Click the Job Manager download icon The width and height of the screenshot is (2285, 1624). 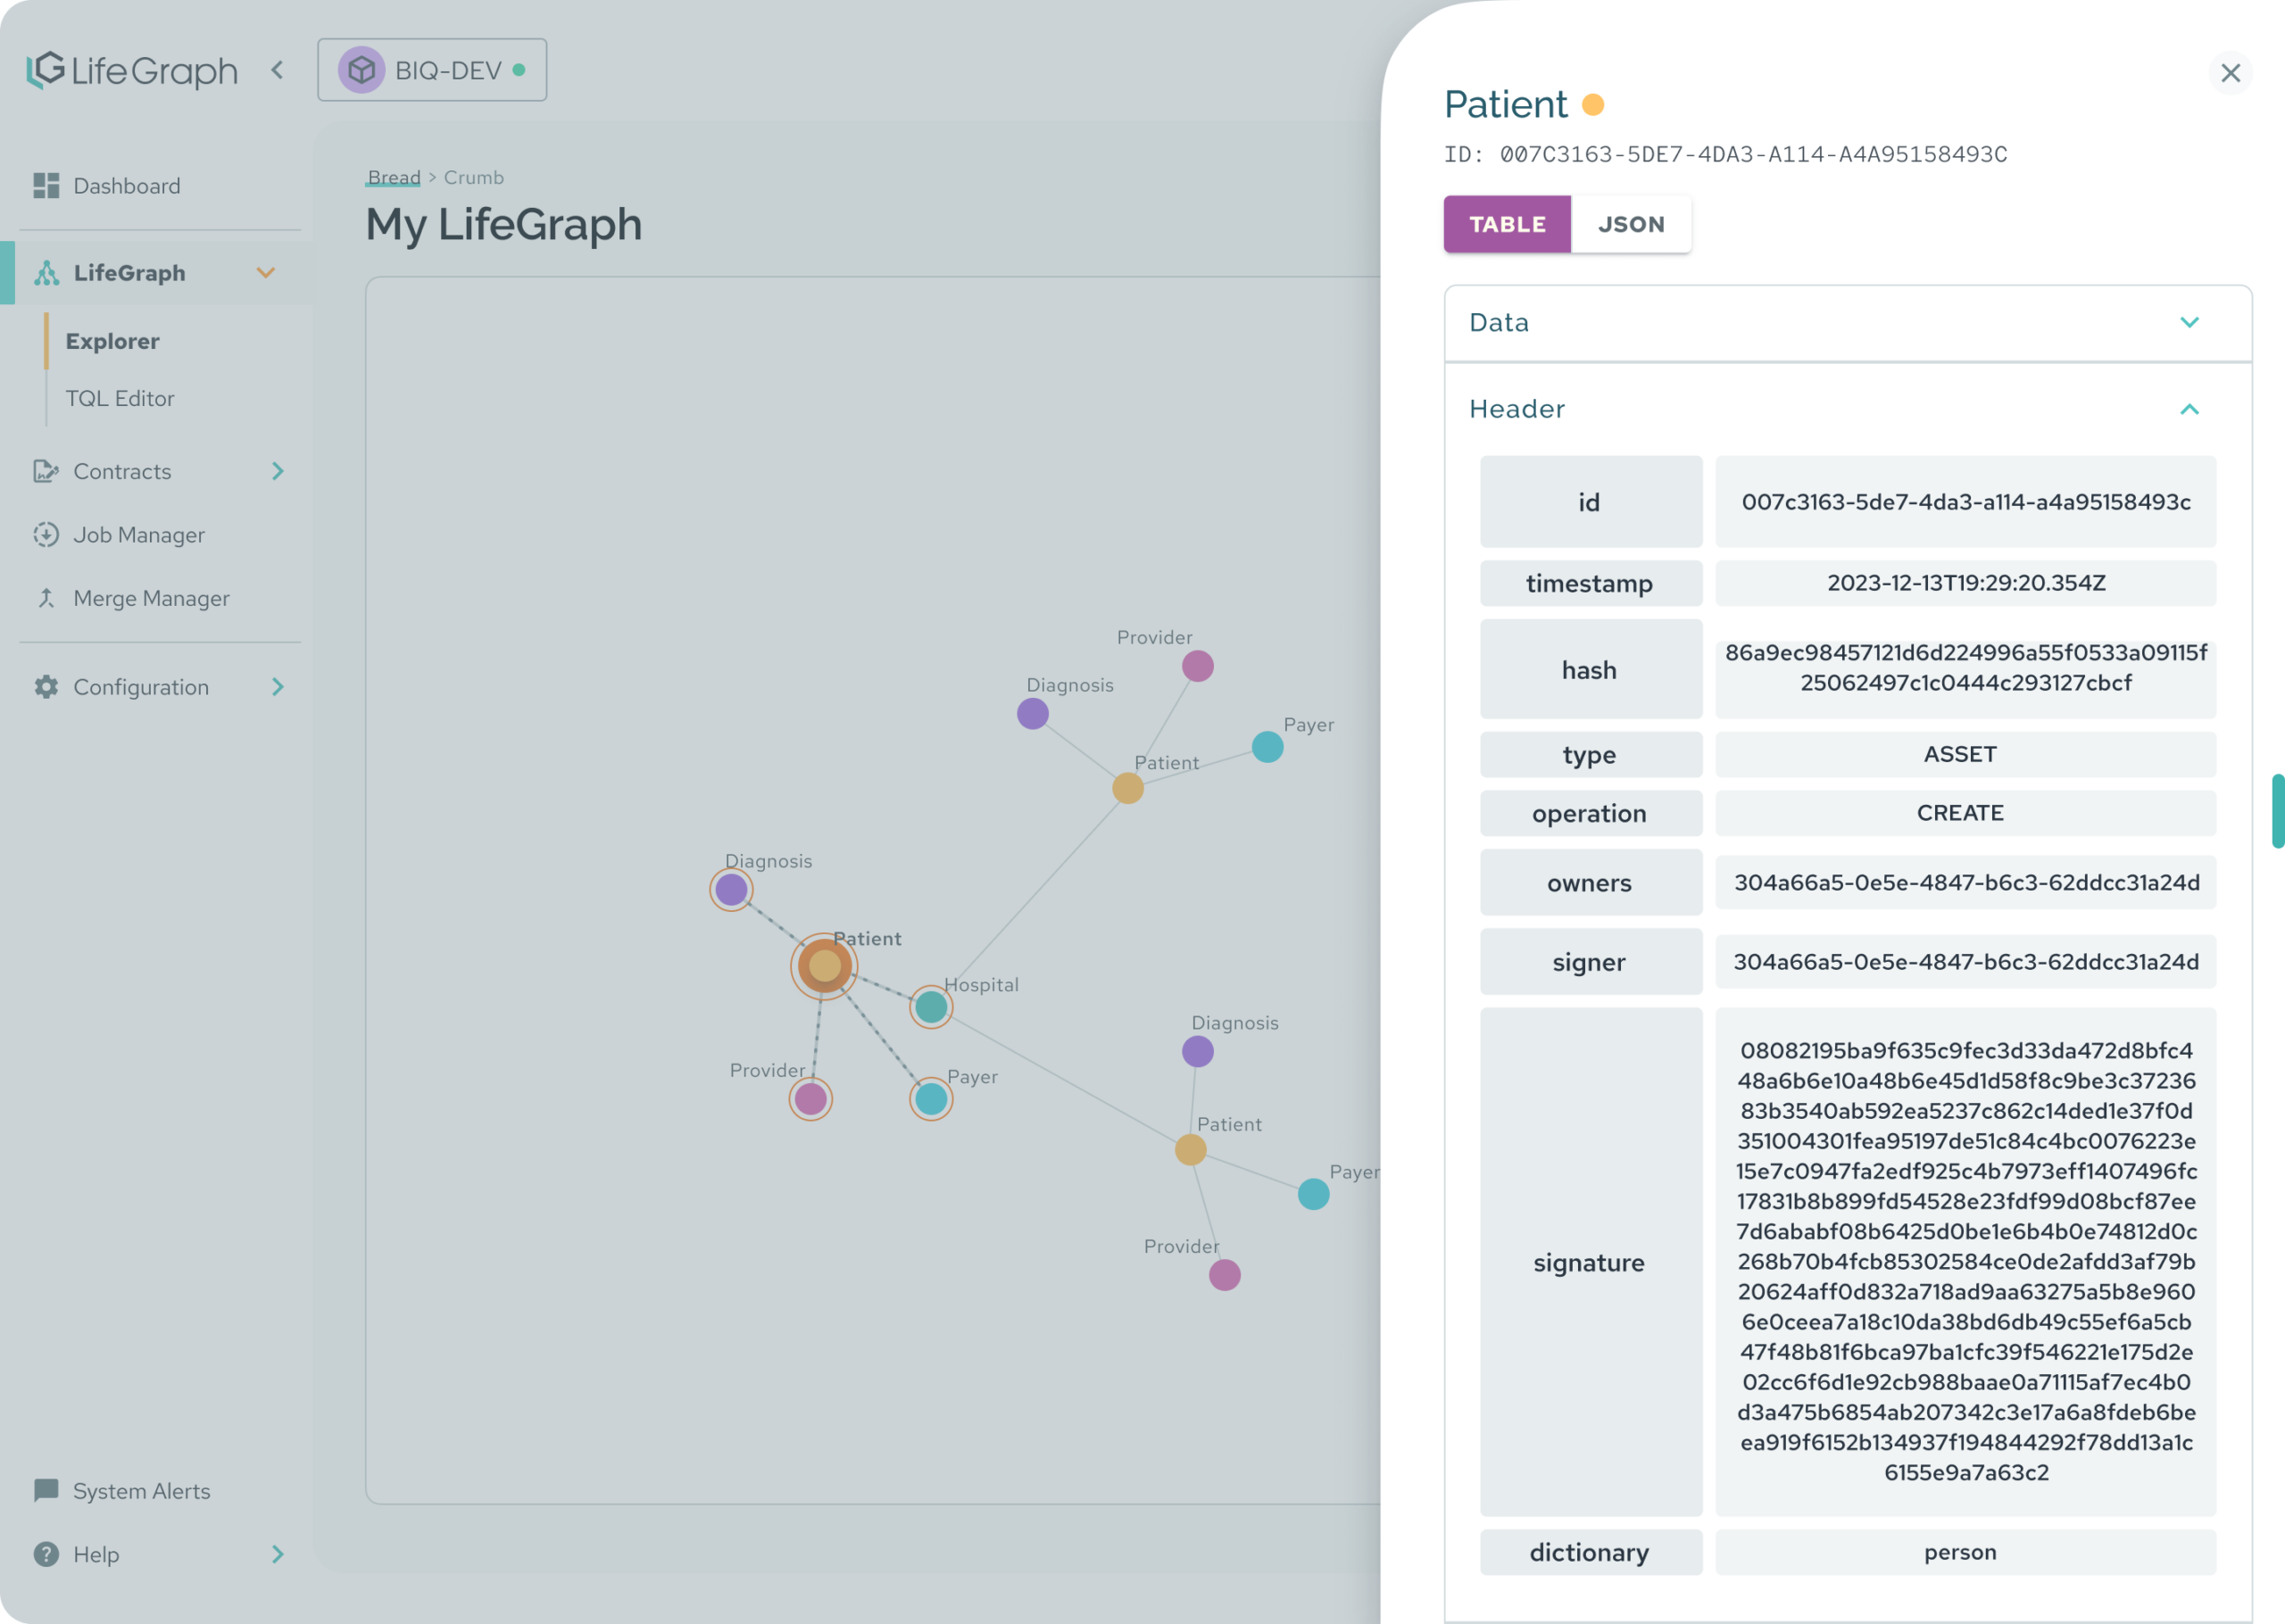point(46,535)
